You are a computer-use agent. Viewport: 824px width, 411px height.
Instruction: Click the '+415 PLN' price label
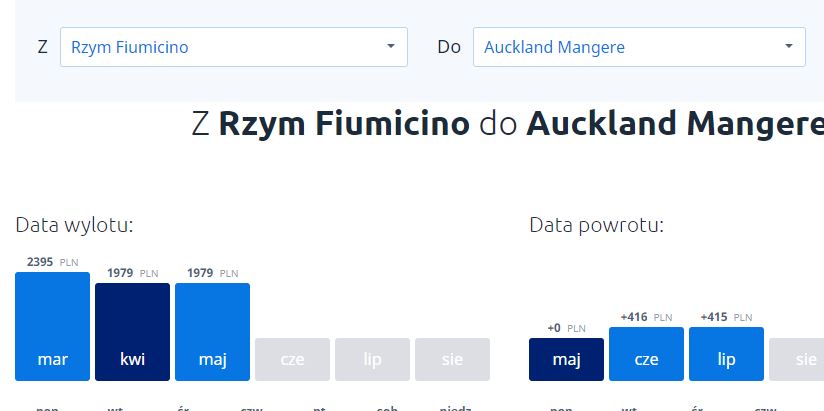726,317
